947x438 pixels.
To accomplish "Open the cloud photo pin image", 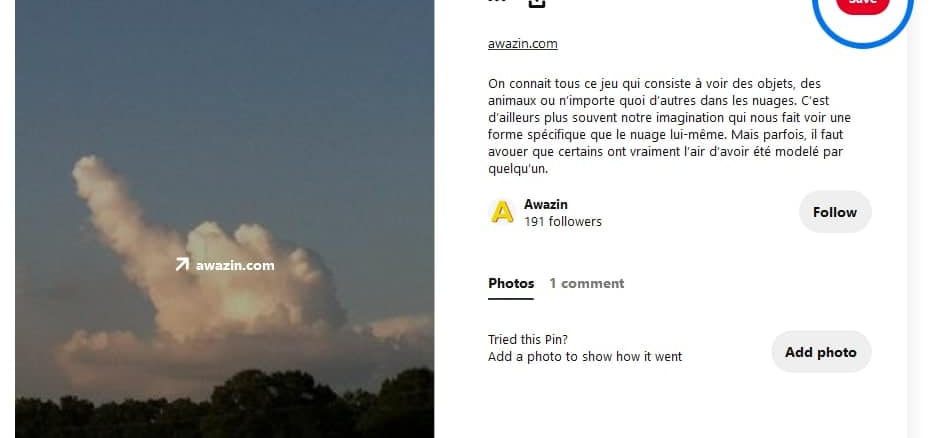I will [225, 219].
